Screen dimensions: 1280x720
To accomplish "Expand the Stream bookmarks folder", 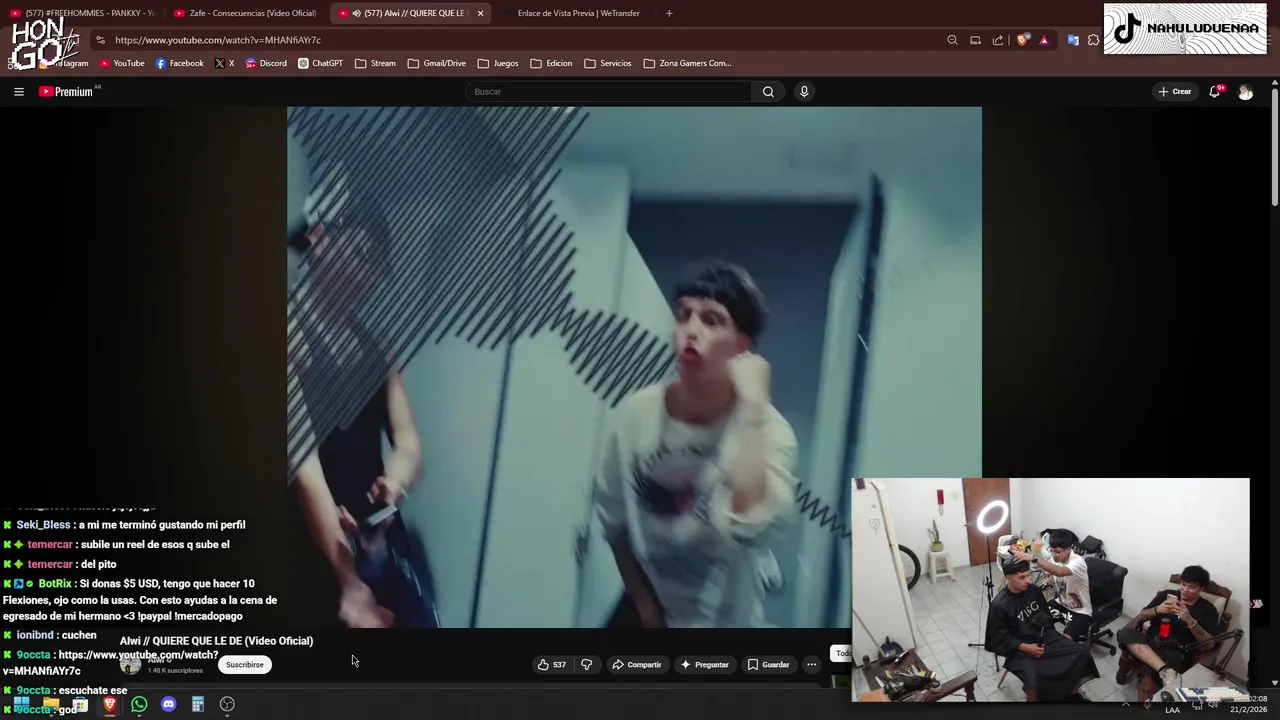I will click(x=375, y=63).
